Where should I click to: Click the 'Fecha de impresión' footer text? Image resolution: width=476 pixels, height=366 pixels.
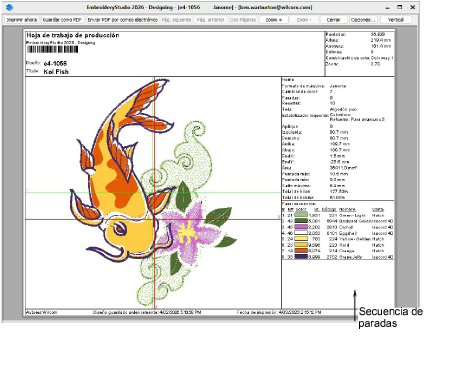pyautogui.click(x=279, y=312)
